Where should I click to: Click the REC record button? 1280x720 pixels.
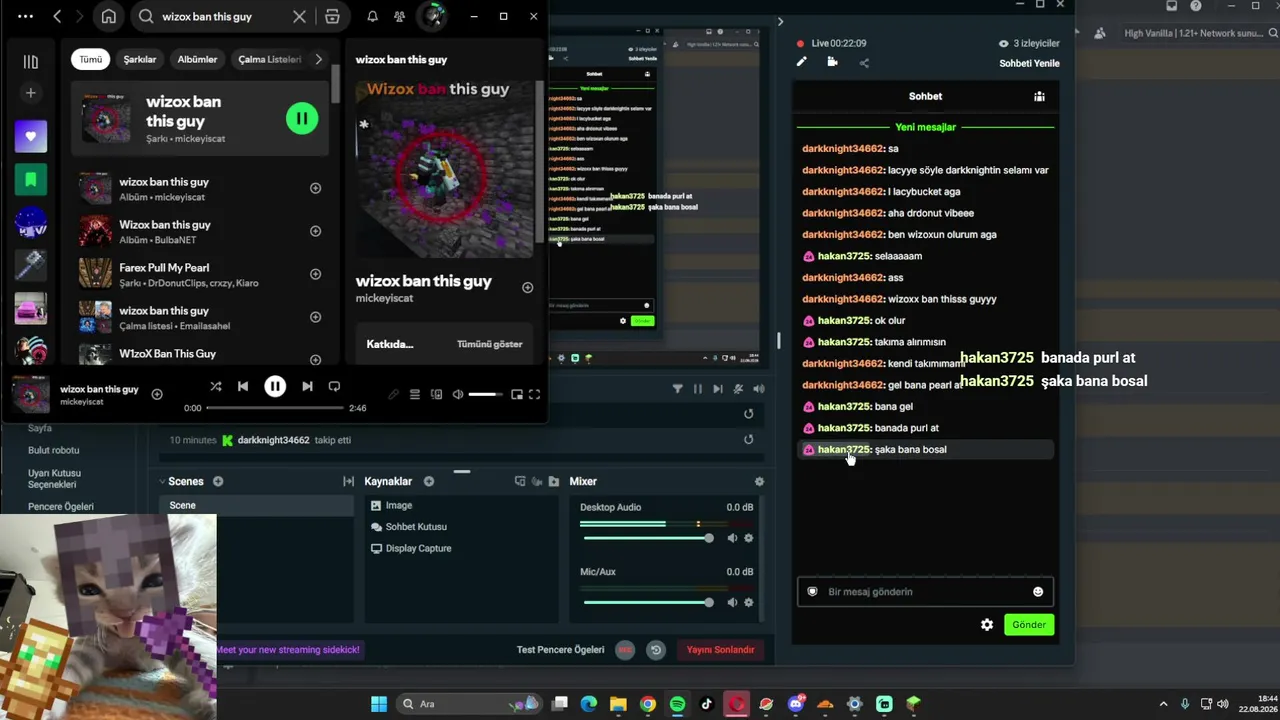coord(625,650)
